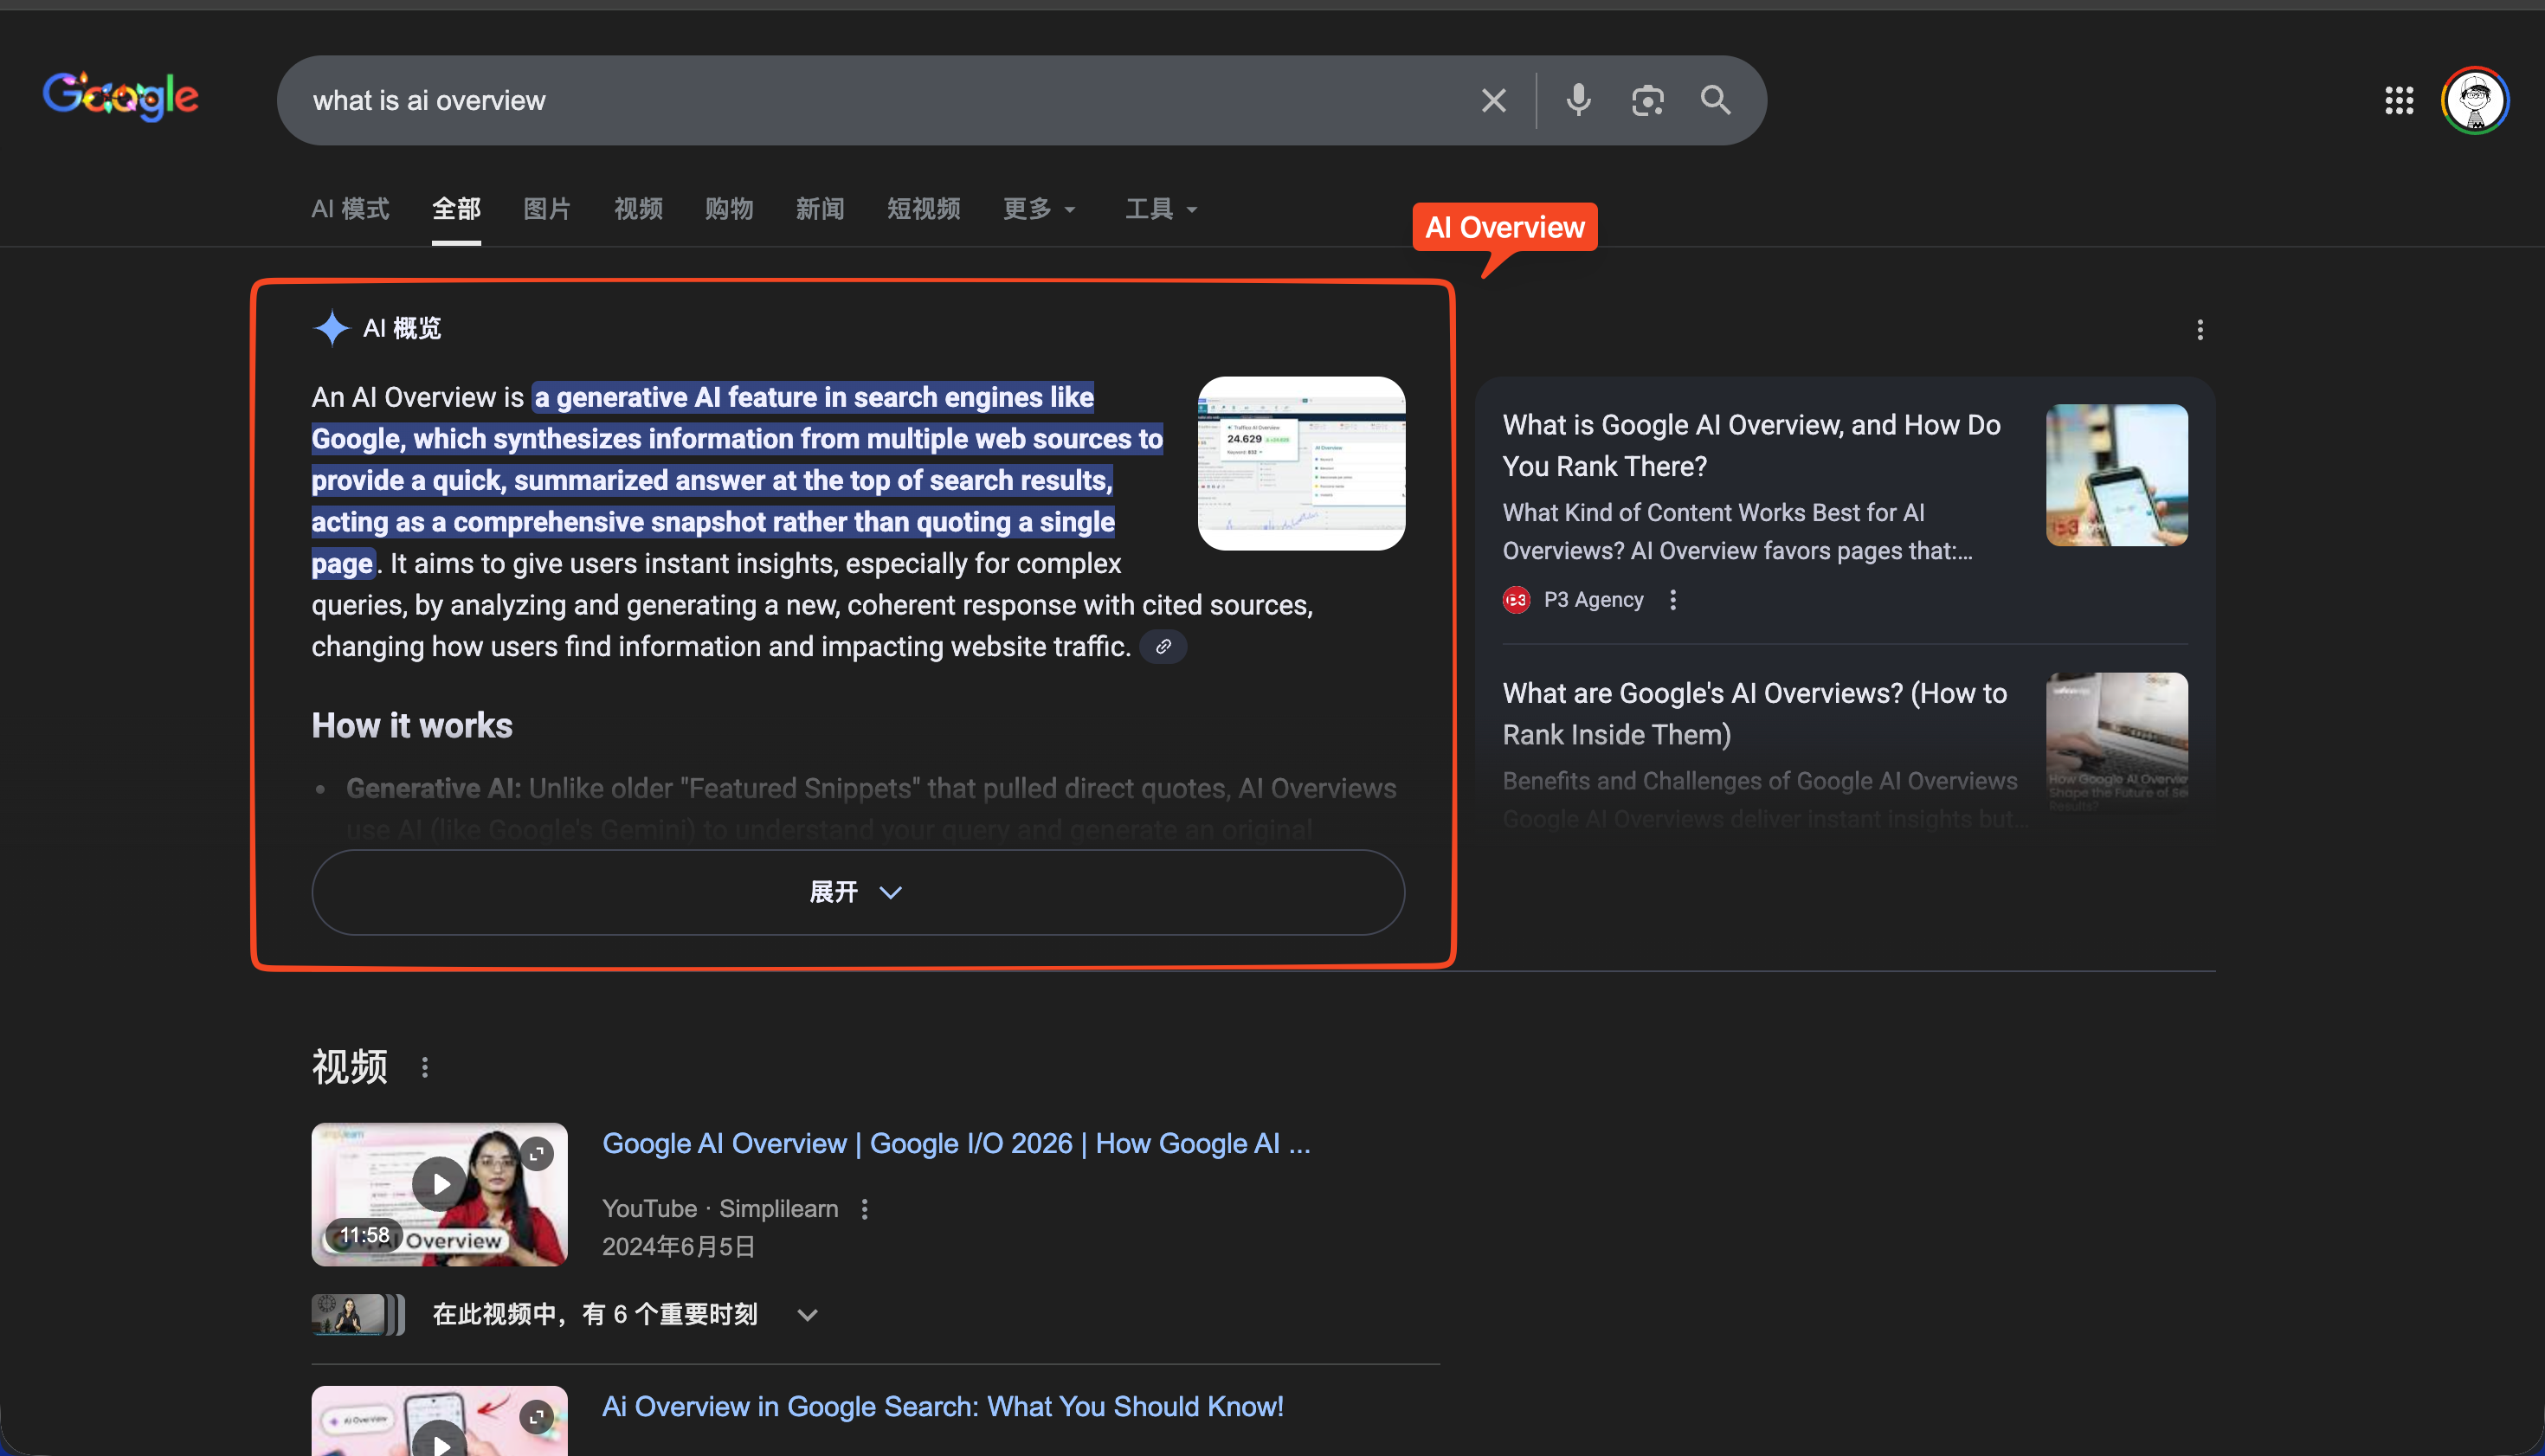
Task: Click the magnifying glass search icon
Action: point(1715,100)
